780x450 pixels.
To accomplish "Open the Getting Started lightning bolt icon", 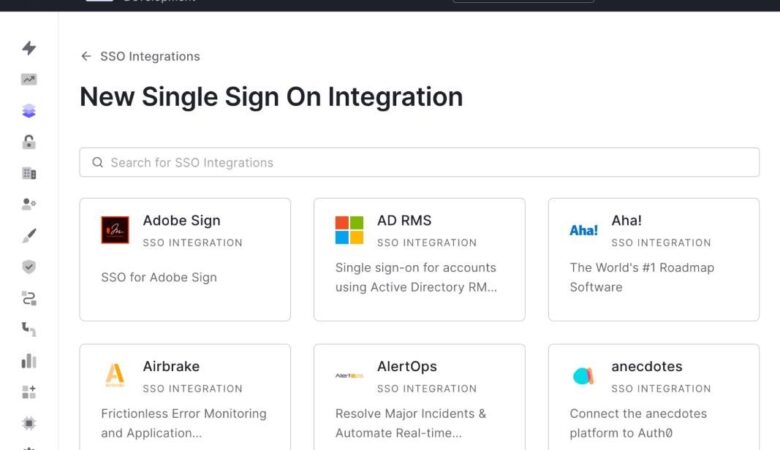I will (x=29, y=48).
